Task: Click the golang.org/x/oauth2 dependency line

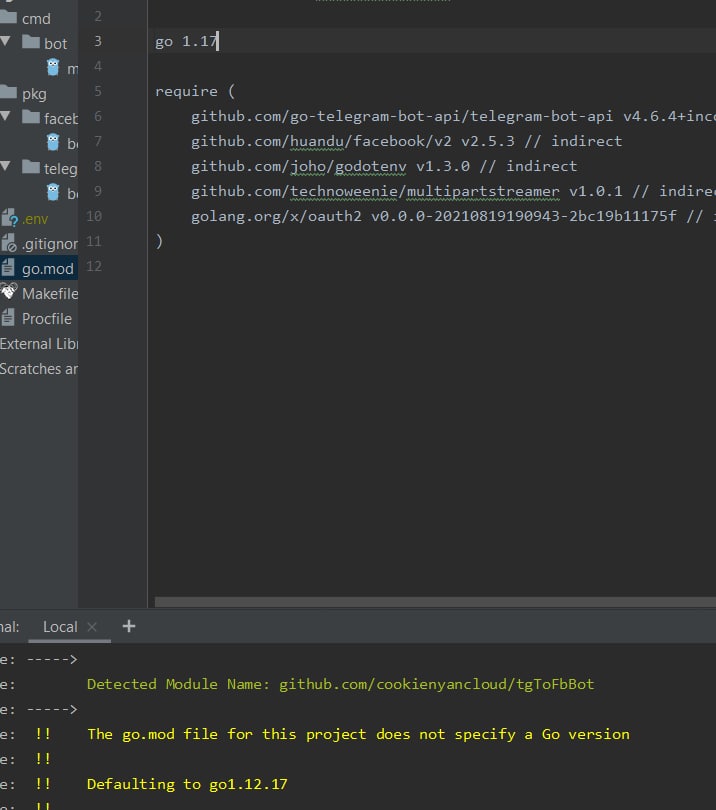Action: pyautogui.click(x=453, y=216)
